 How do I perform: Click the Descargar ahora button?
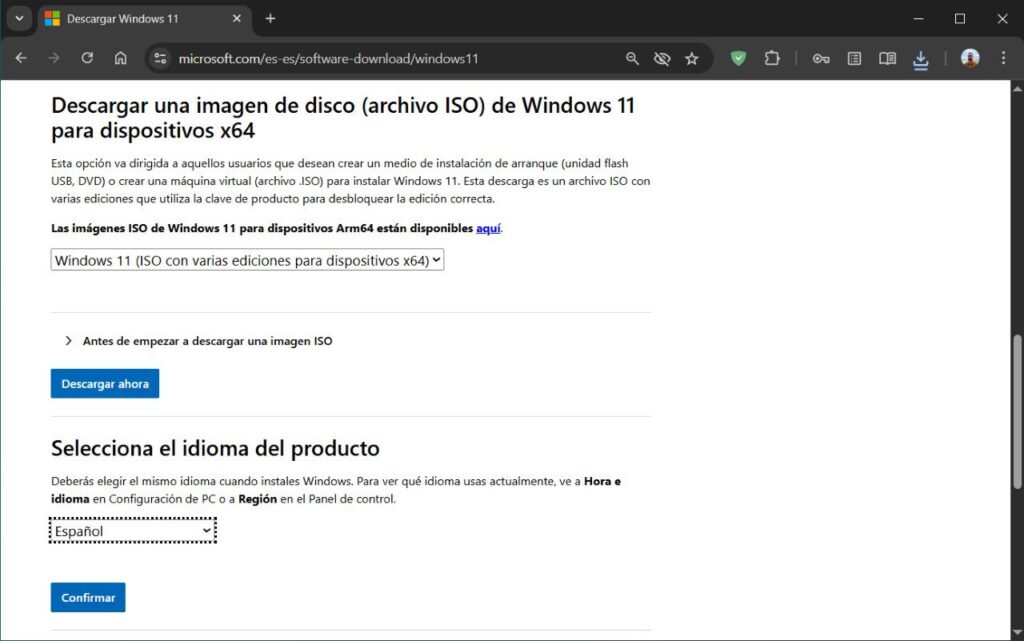105,384
